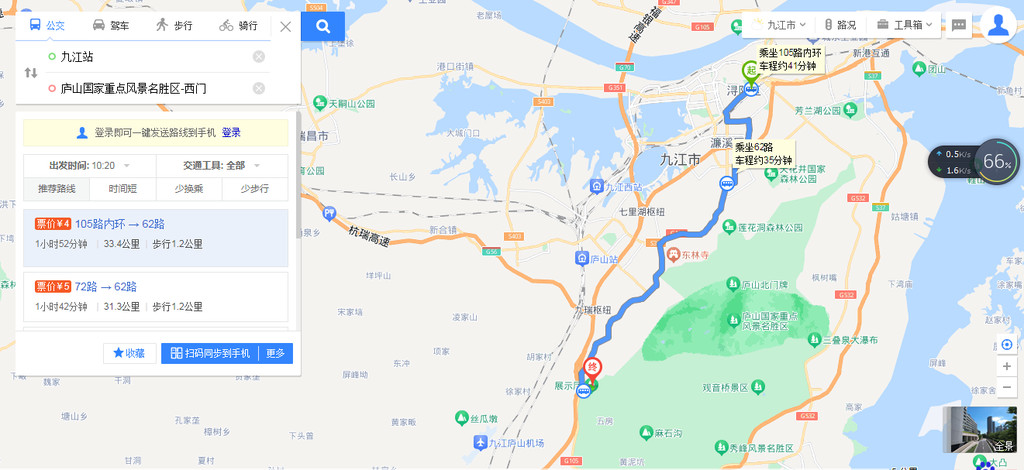Toggle the 路况 traffic layer

(x=840, y=25)
